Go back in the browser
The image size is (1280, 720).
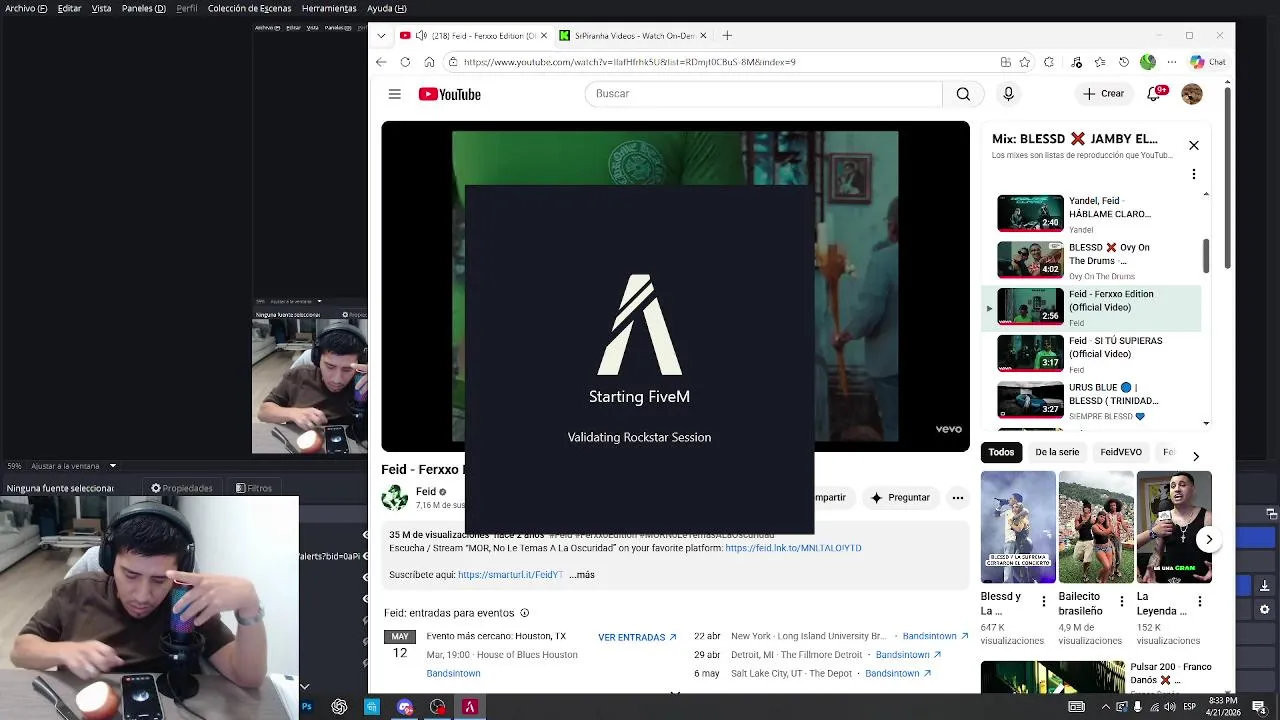coord(381,62)
